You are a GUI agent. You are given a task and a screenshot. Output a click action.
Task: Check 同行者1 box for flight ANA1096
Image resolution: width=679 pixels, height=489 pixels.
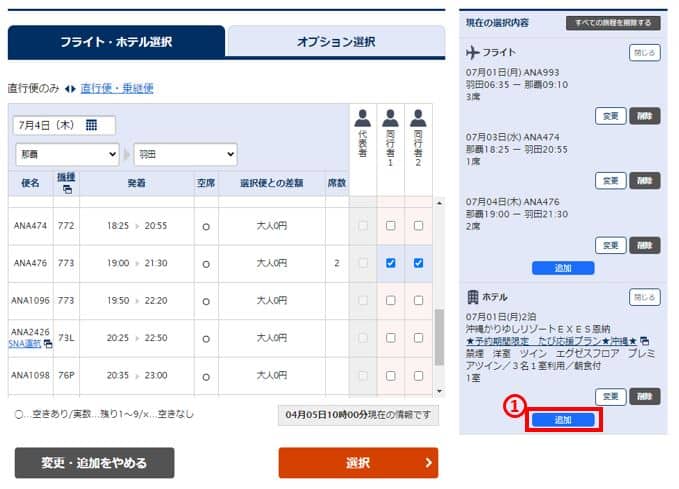[x=390, y=301]
